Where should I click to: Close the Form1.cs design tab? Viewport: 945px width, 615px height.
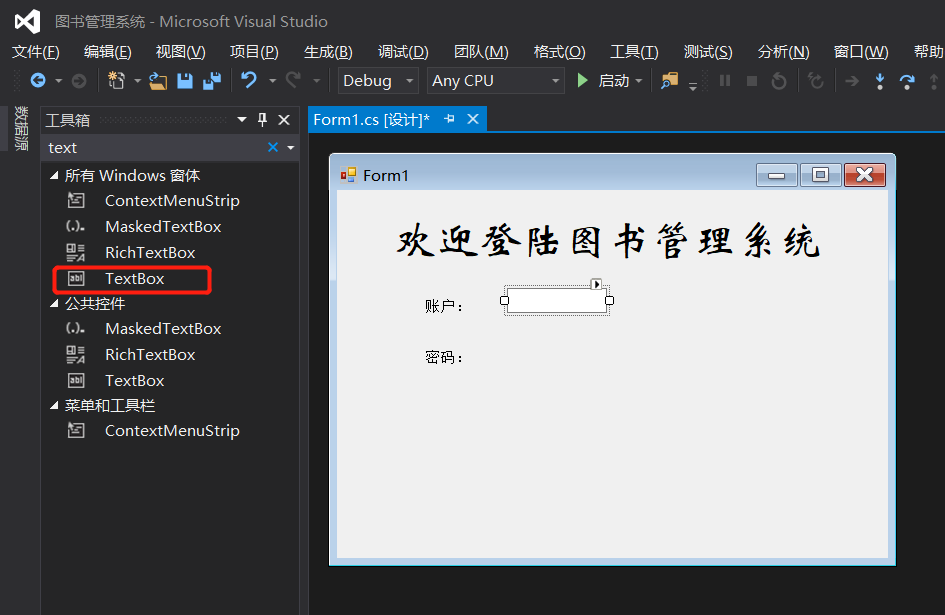[473, 119]
